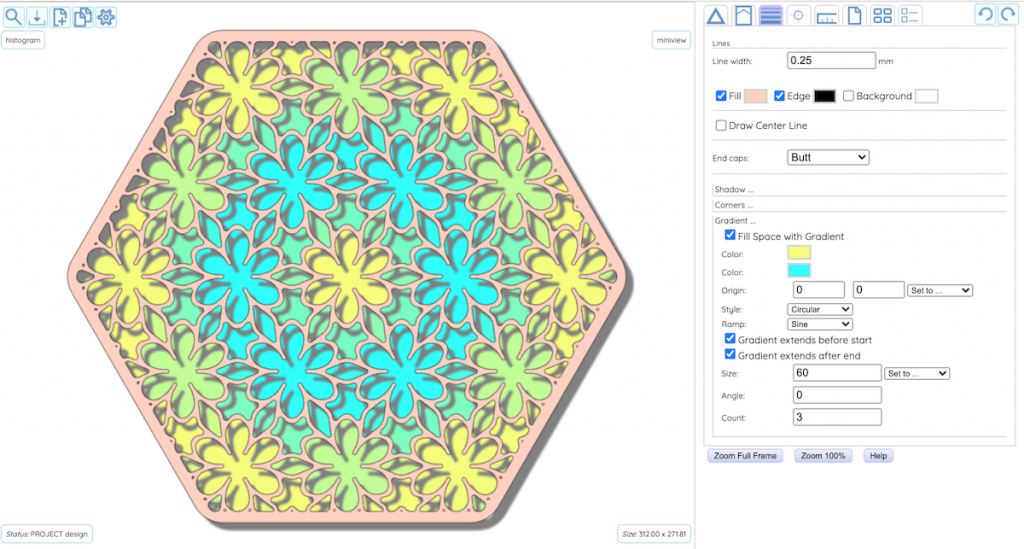Select the highlighted Lines tab
This screenshot has width=1024, height=549.
click(771, 16)
